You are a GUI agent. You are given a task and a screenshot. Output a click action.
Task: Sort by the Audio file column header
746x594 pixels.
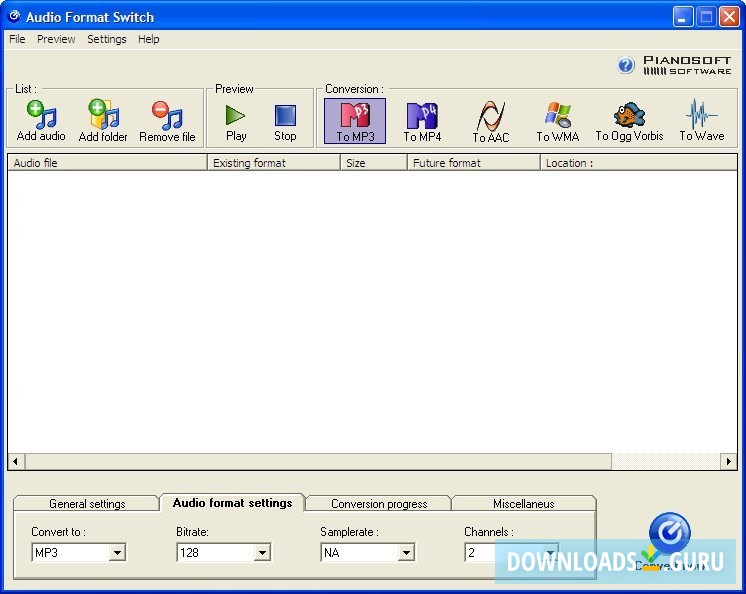pyautogui.click(x=108, y=163)
